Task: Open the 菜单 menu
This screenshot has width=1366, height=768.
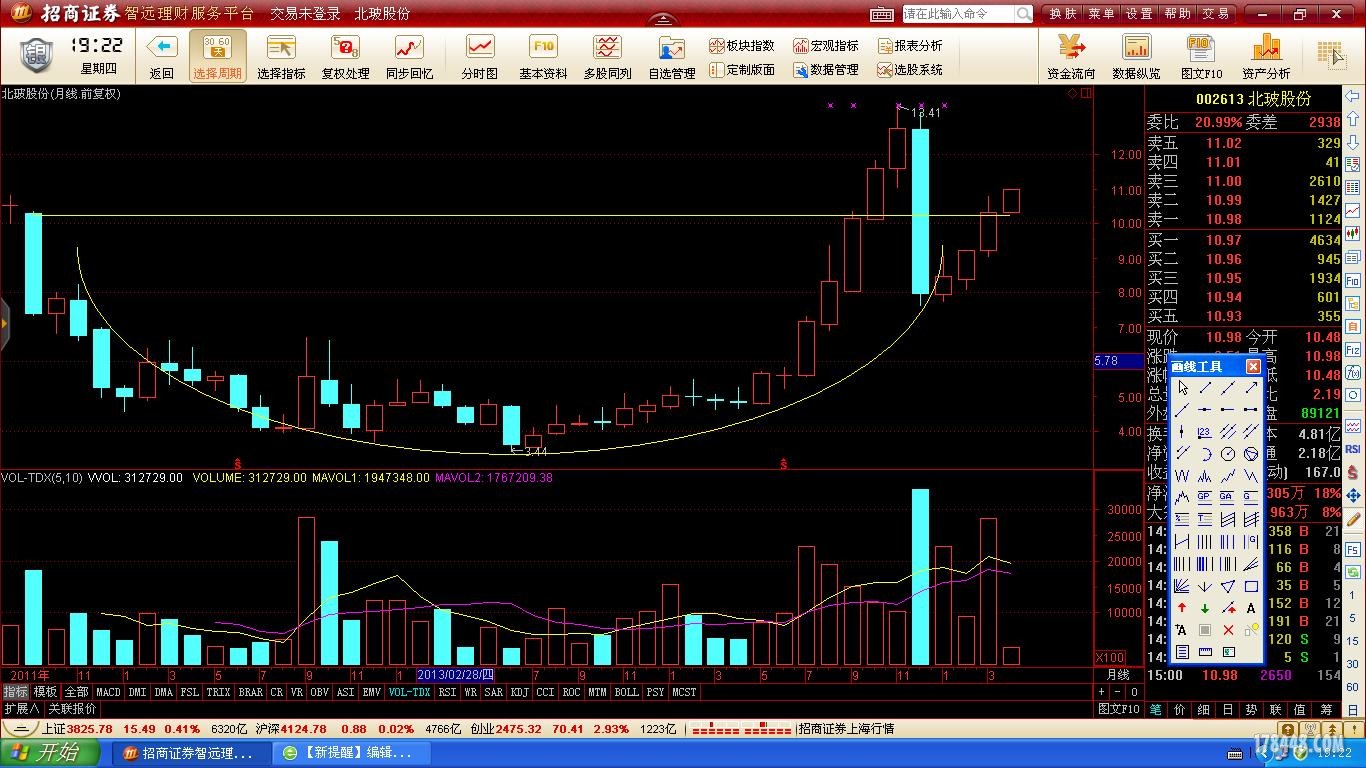Action: pos(1101,14)
